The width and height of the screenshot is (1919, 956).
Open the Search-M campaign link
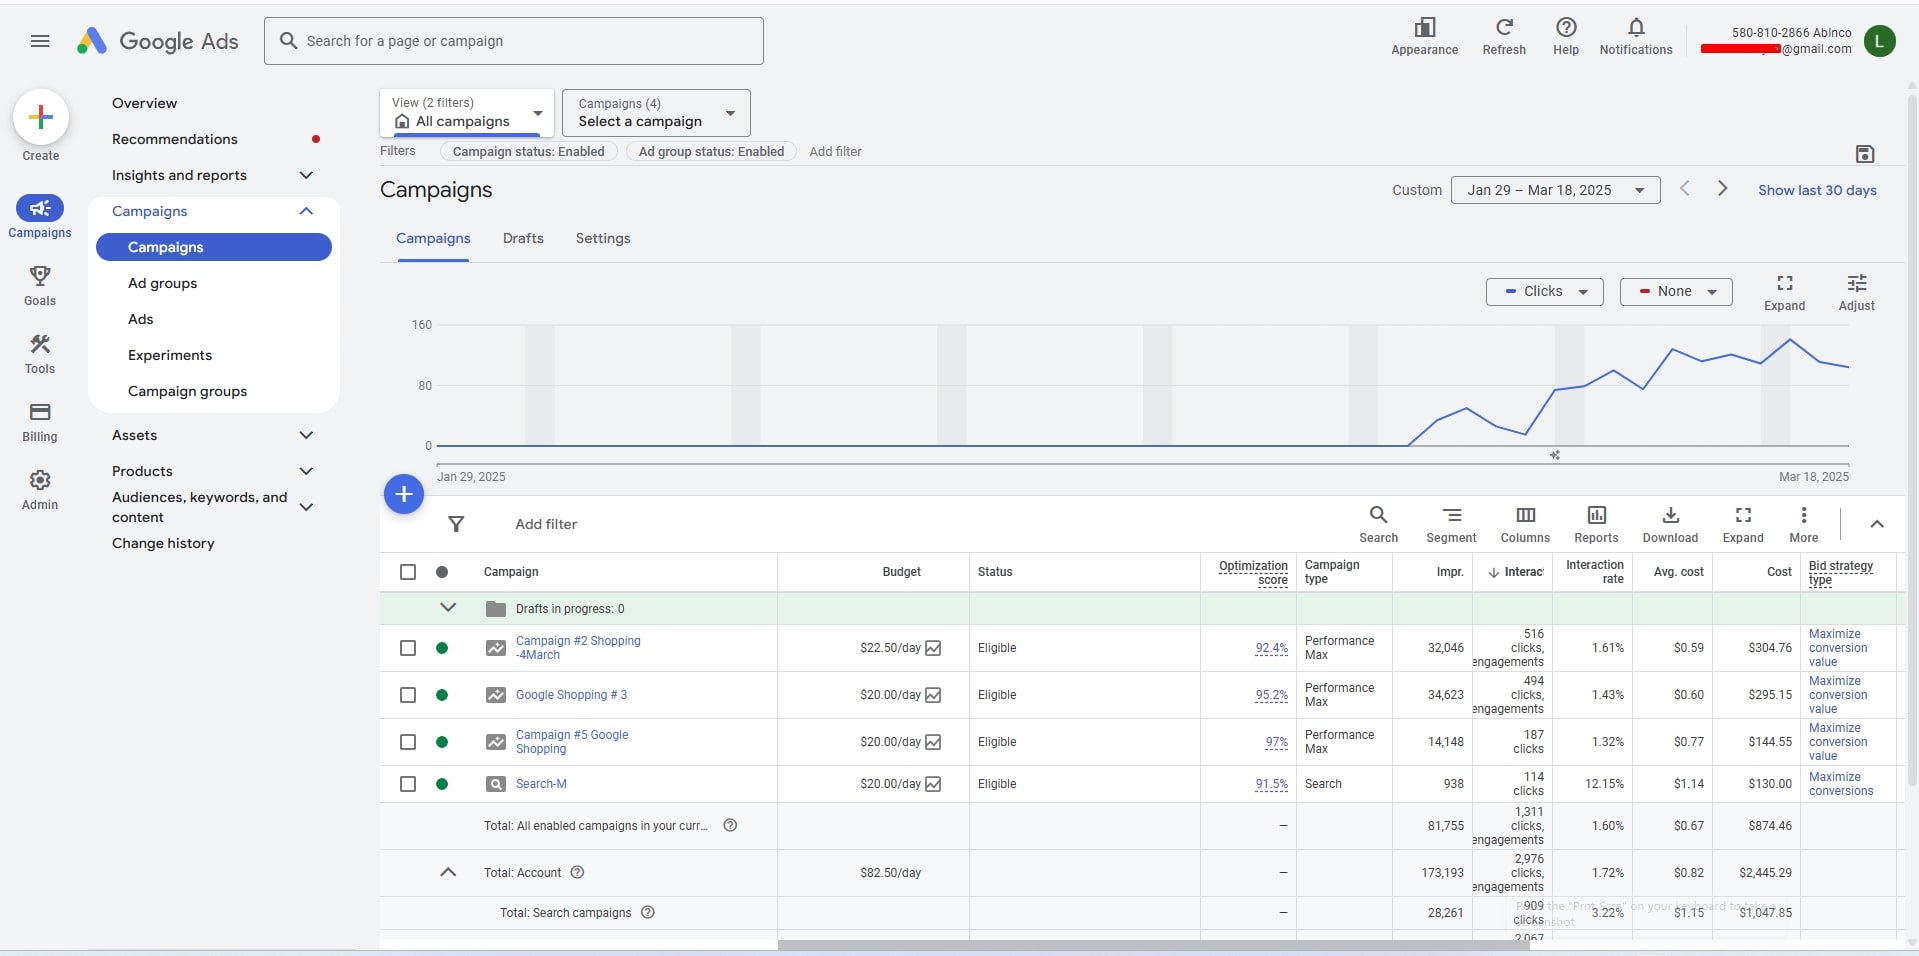[541, 784]
